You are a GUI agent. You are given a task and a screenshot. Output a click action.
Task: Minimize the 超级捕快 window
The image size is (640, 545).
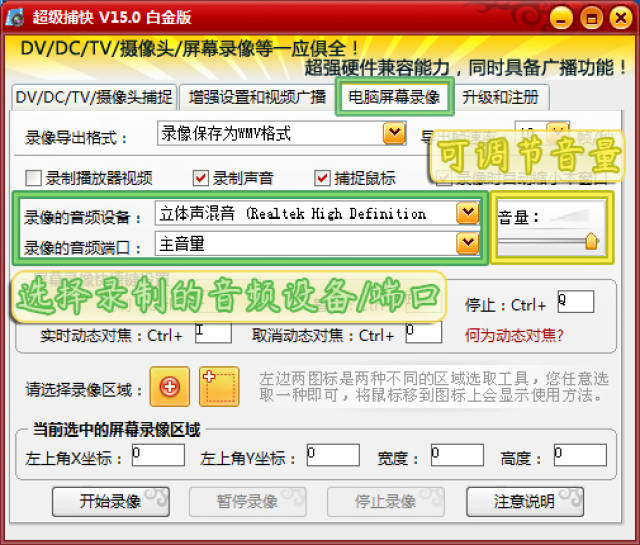click(x=561, y=18)
